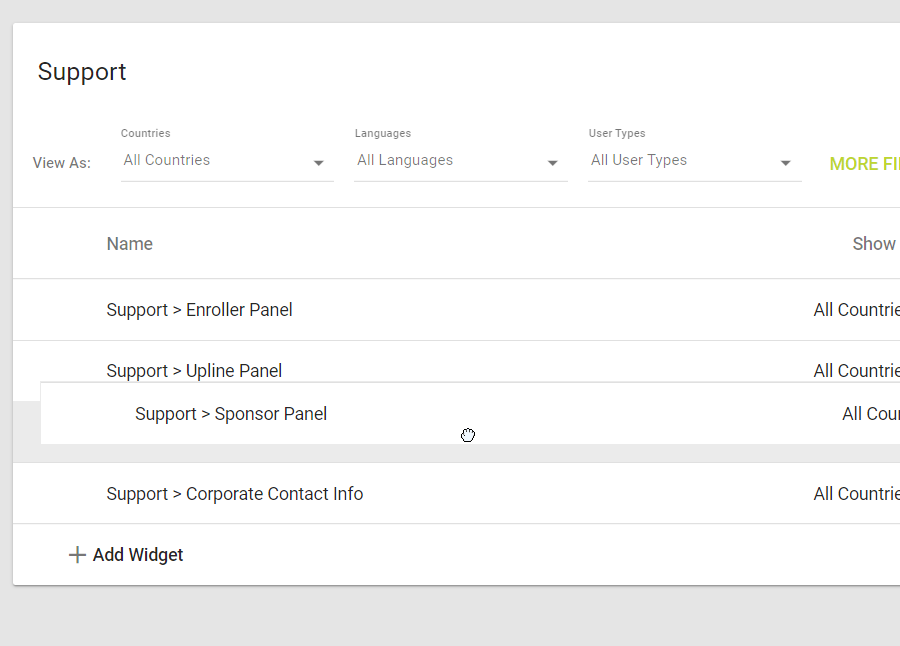Click All Countries value in Enroller Panel row
The height and width of the screenshot is (646, 900).
point(857,310)
